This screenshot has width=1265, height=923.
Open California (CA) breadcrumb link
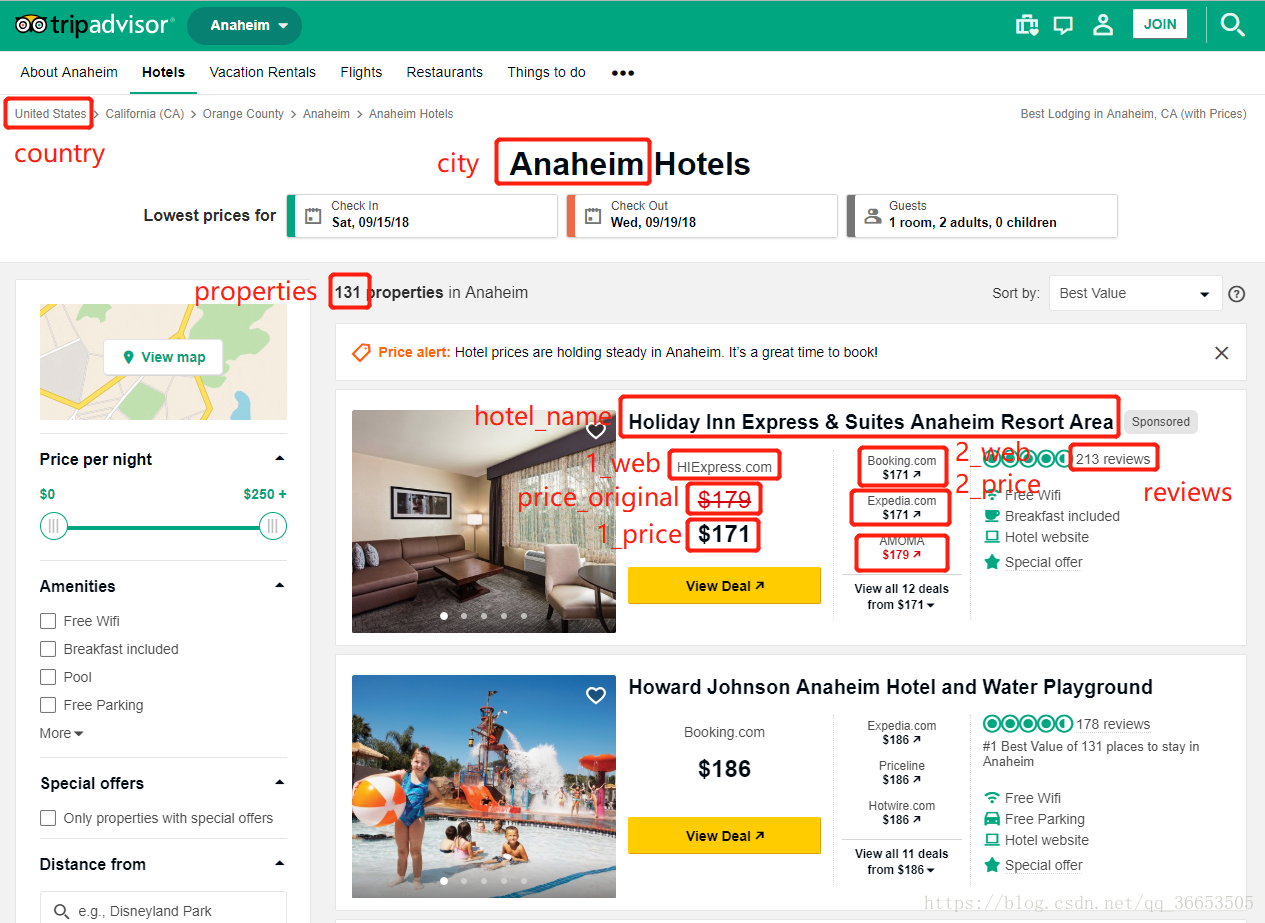pyautogui.click(x=145, y=114)
